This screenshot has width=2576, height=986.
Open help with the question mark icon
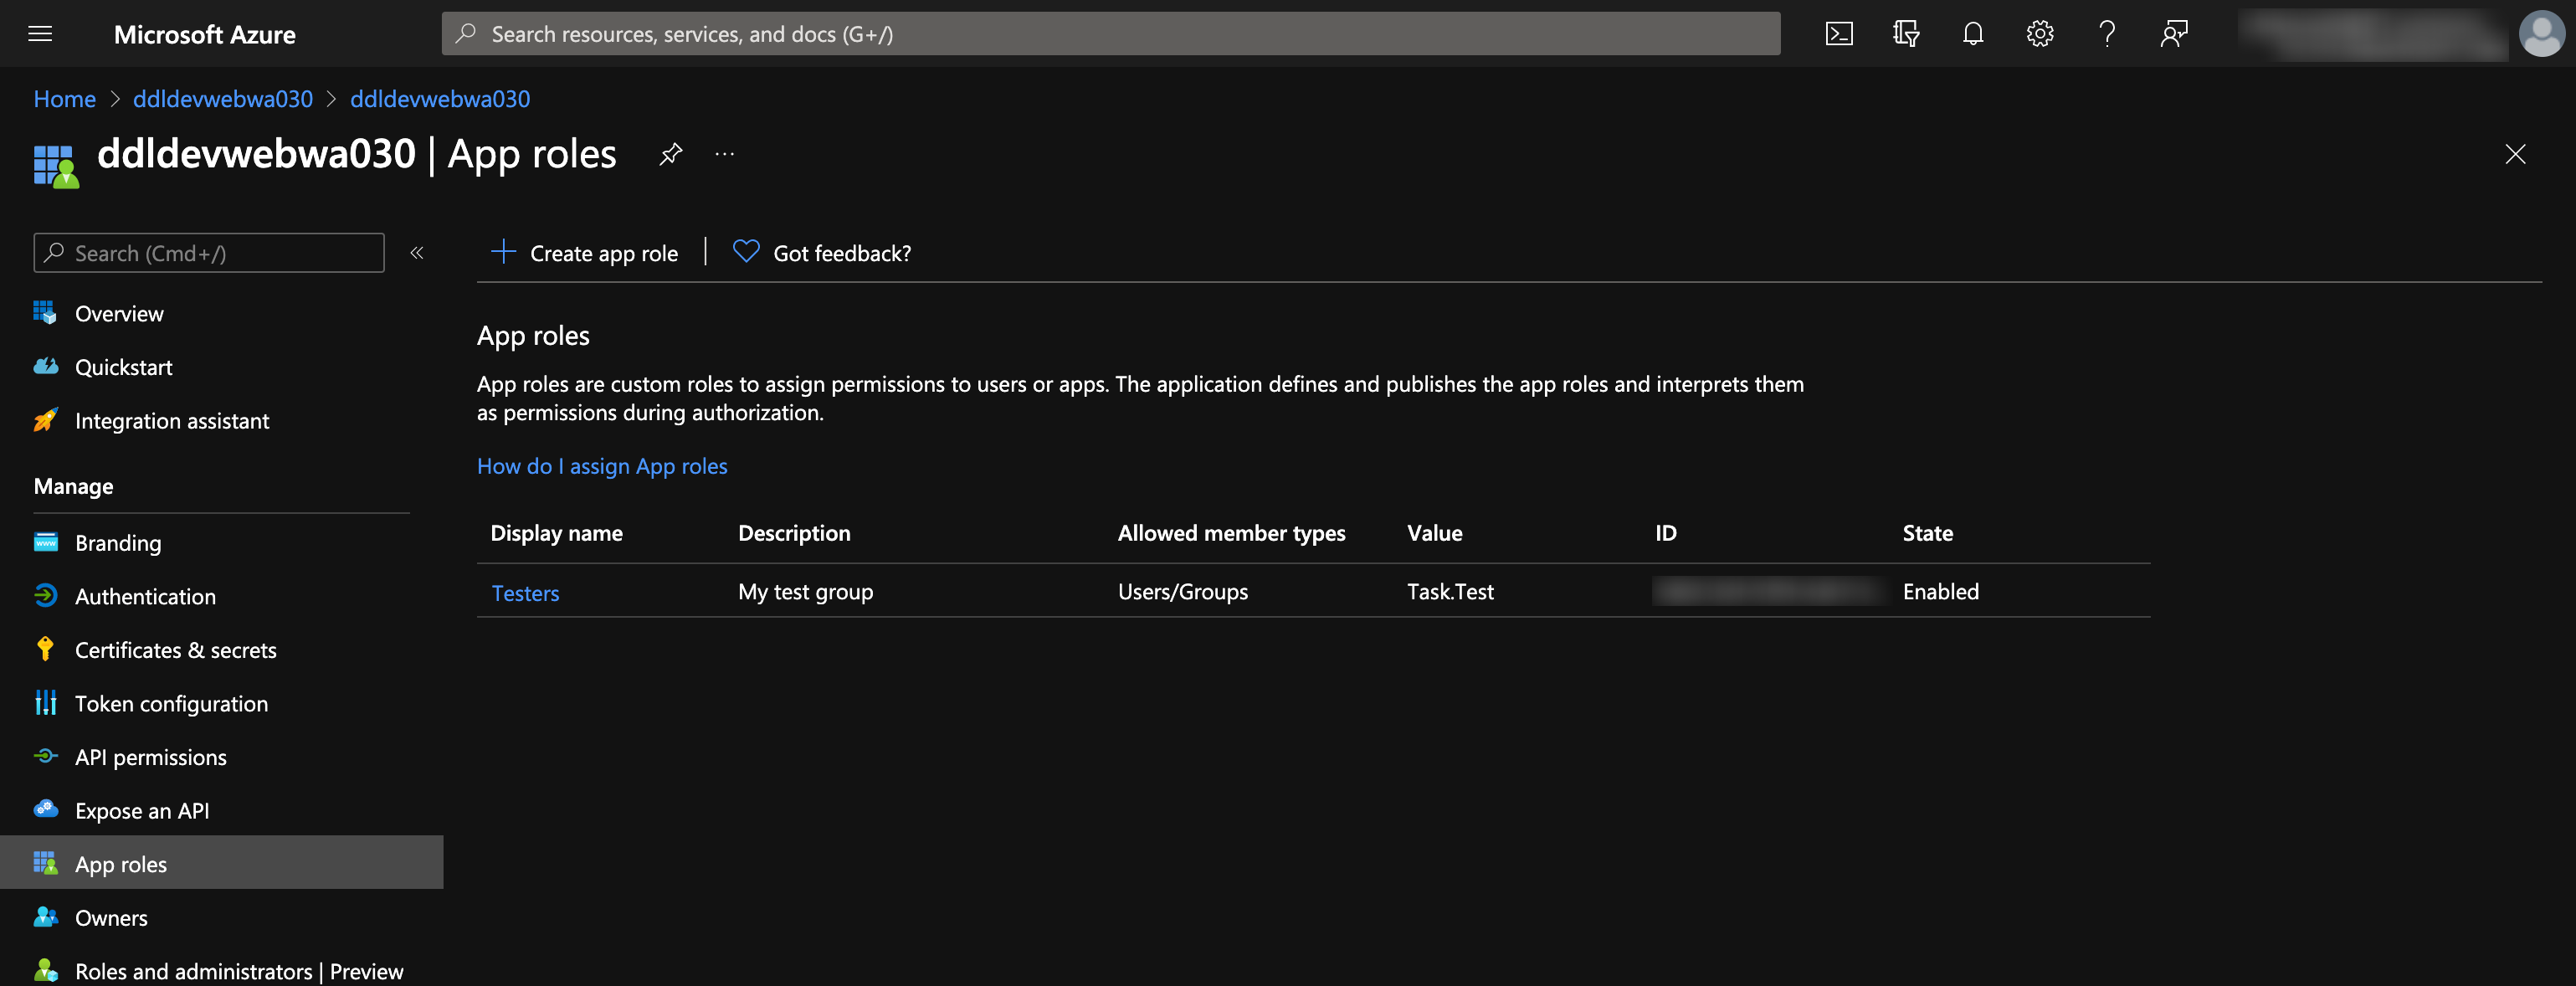[x=2107, y=33]
